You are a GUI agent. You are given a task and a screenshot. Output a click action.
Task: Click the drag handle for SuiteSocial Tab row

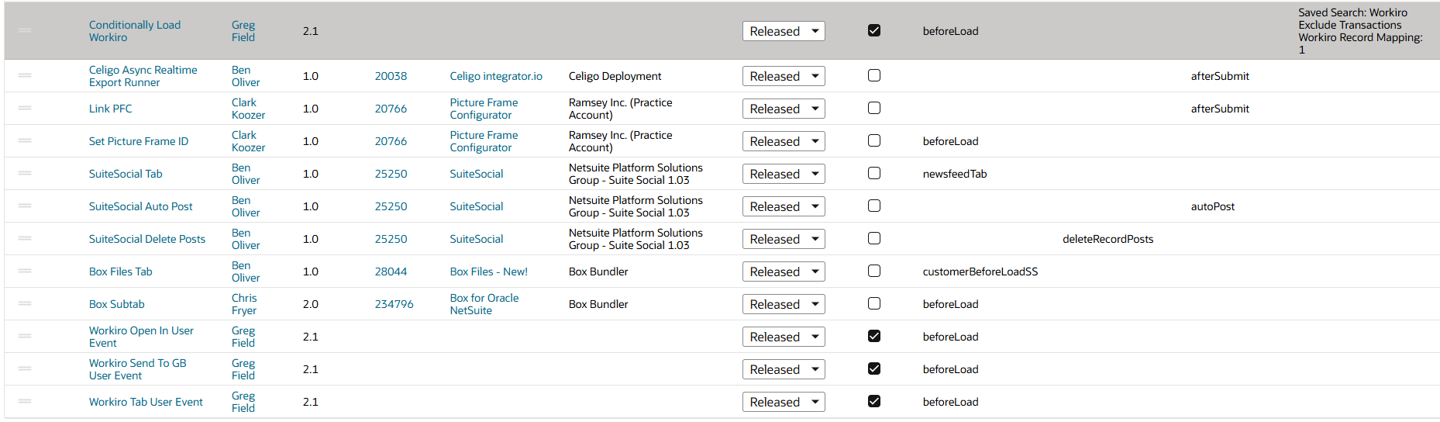25,173
